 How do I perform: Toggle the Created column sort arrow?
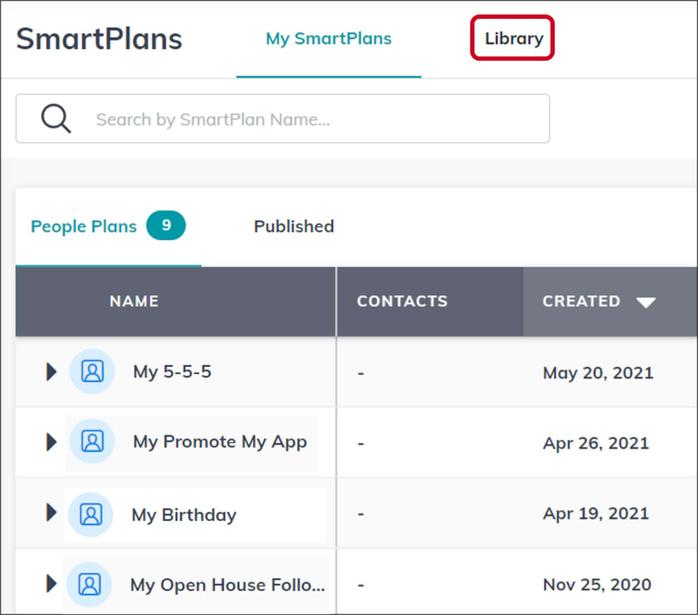[646, 302]
